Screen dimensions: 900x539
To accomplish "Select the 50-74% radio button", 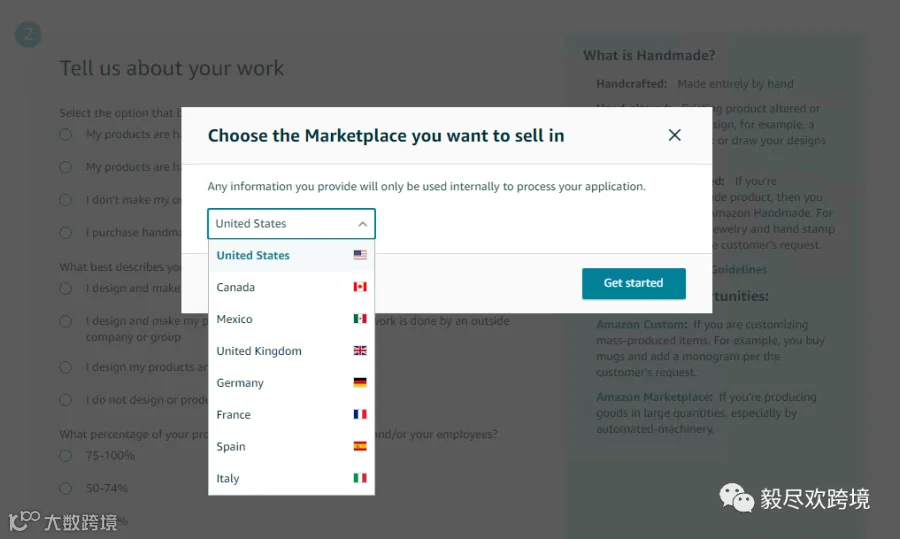I will 66,488.
